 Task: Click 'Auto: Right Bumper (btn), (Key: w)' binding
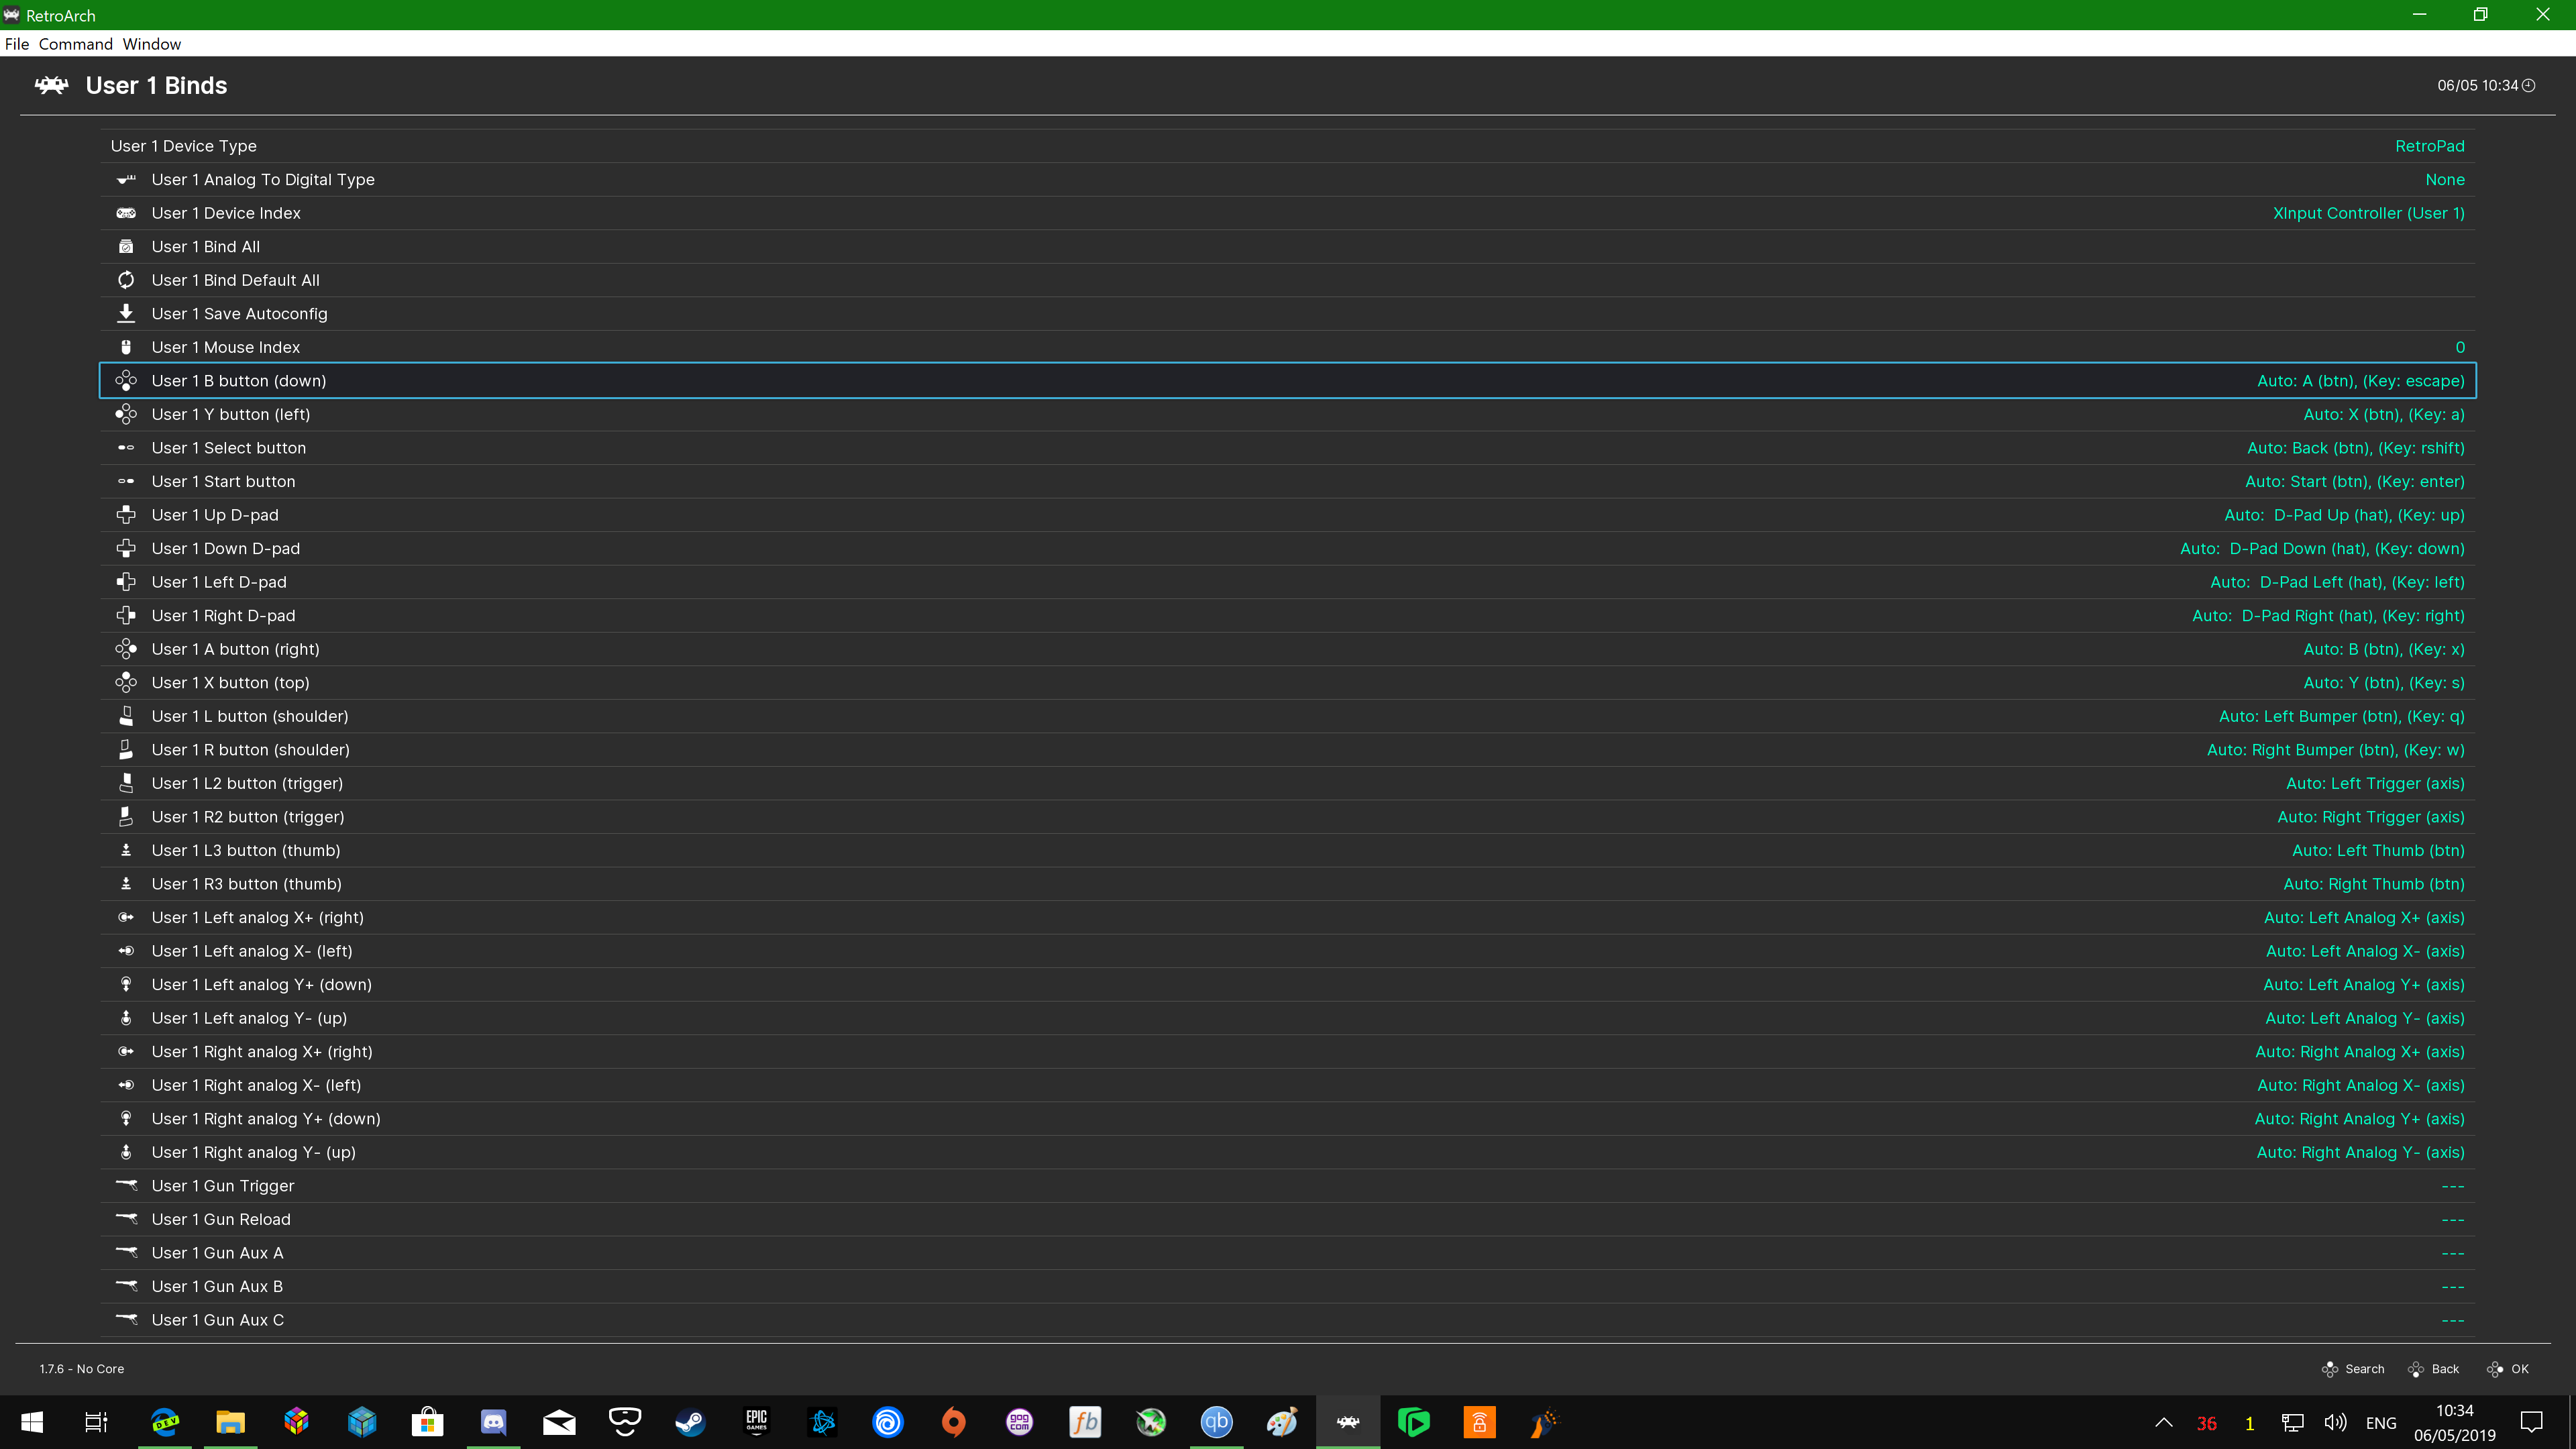[2336, 750]
